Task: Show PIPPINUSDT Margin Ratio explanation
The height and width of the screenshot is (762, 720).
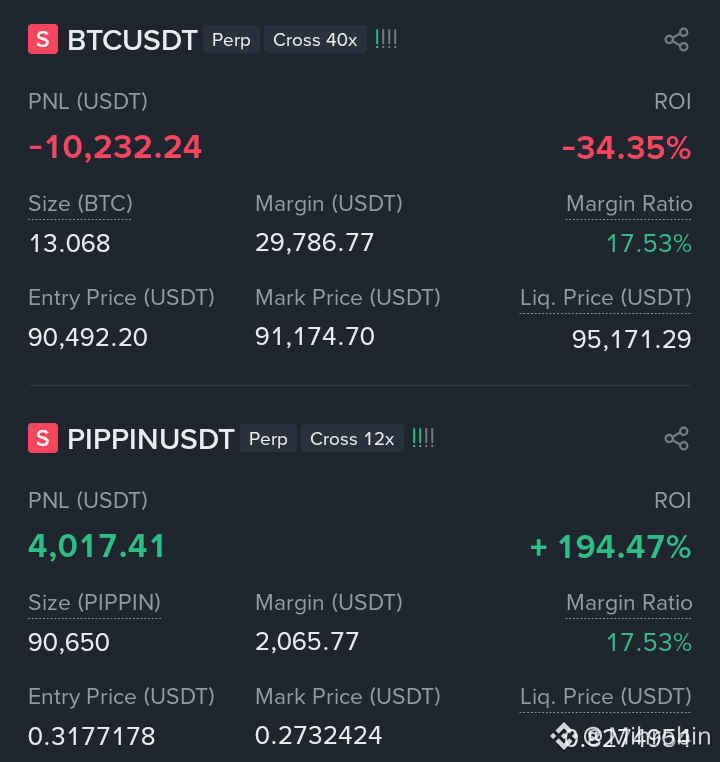Action: click(x=629, y=603)
